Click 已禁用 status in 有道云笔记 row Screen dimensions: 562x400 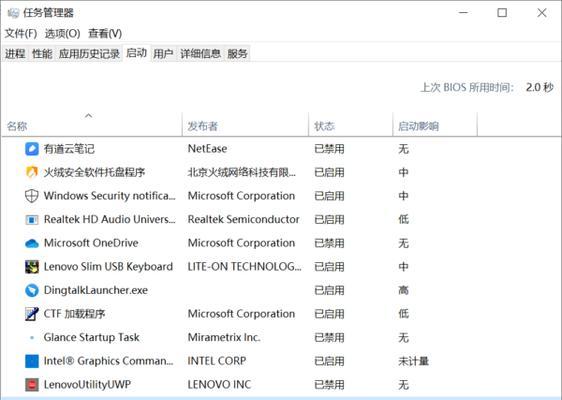329,149
